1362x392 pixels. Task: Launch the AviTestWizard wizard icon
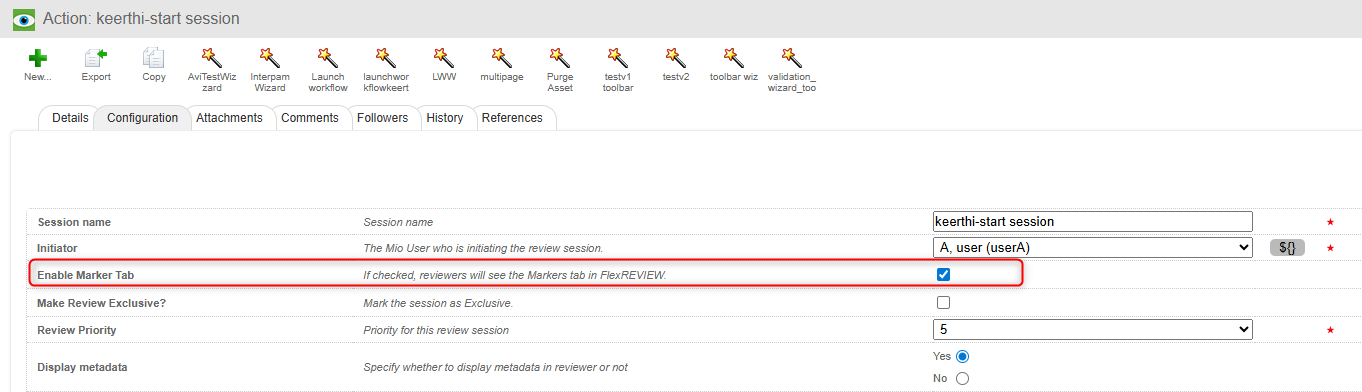coord(211,58)
